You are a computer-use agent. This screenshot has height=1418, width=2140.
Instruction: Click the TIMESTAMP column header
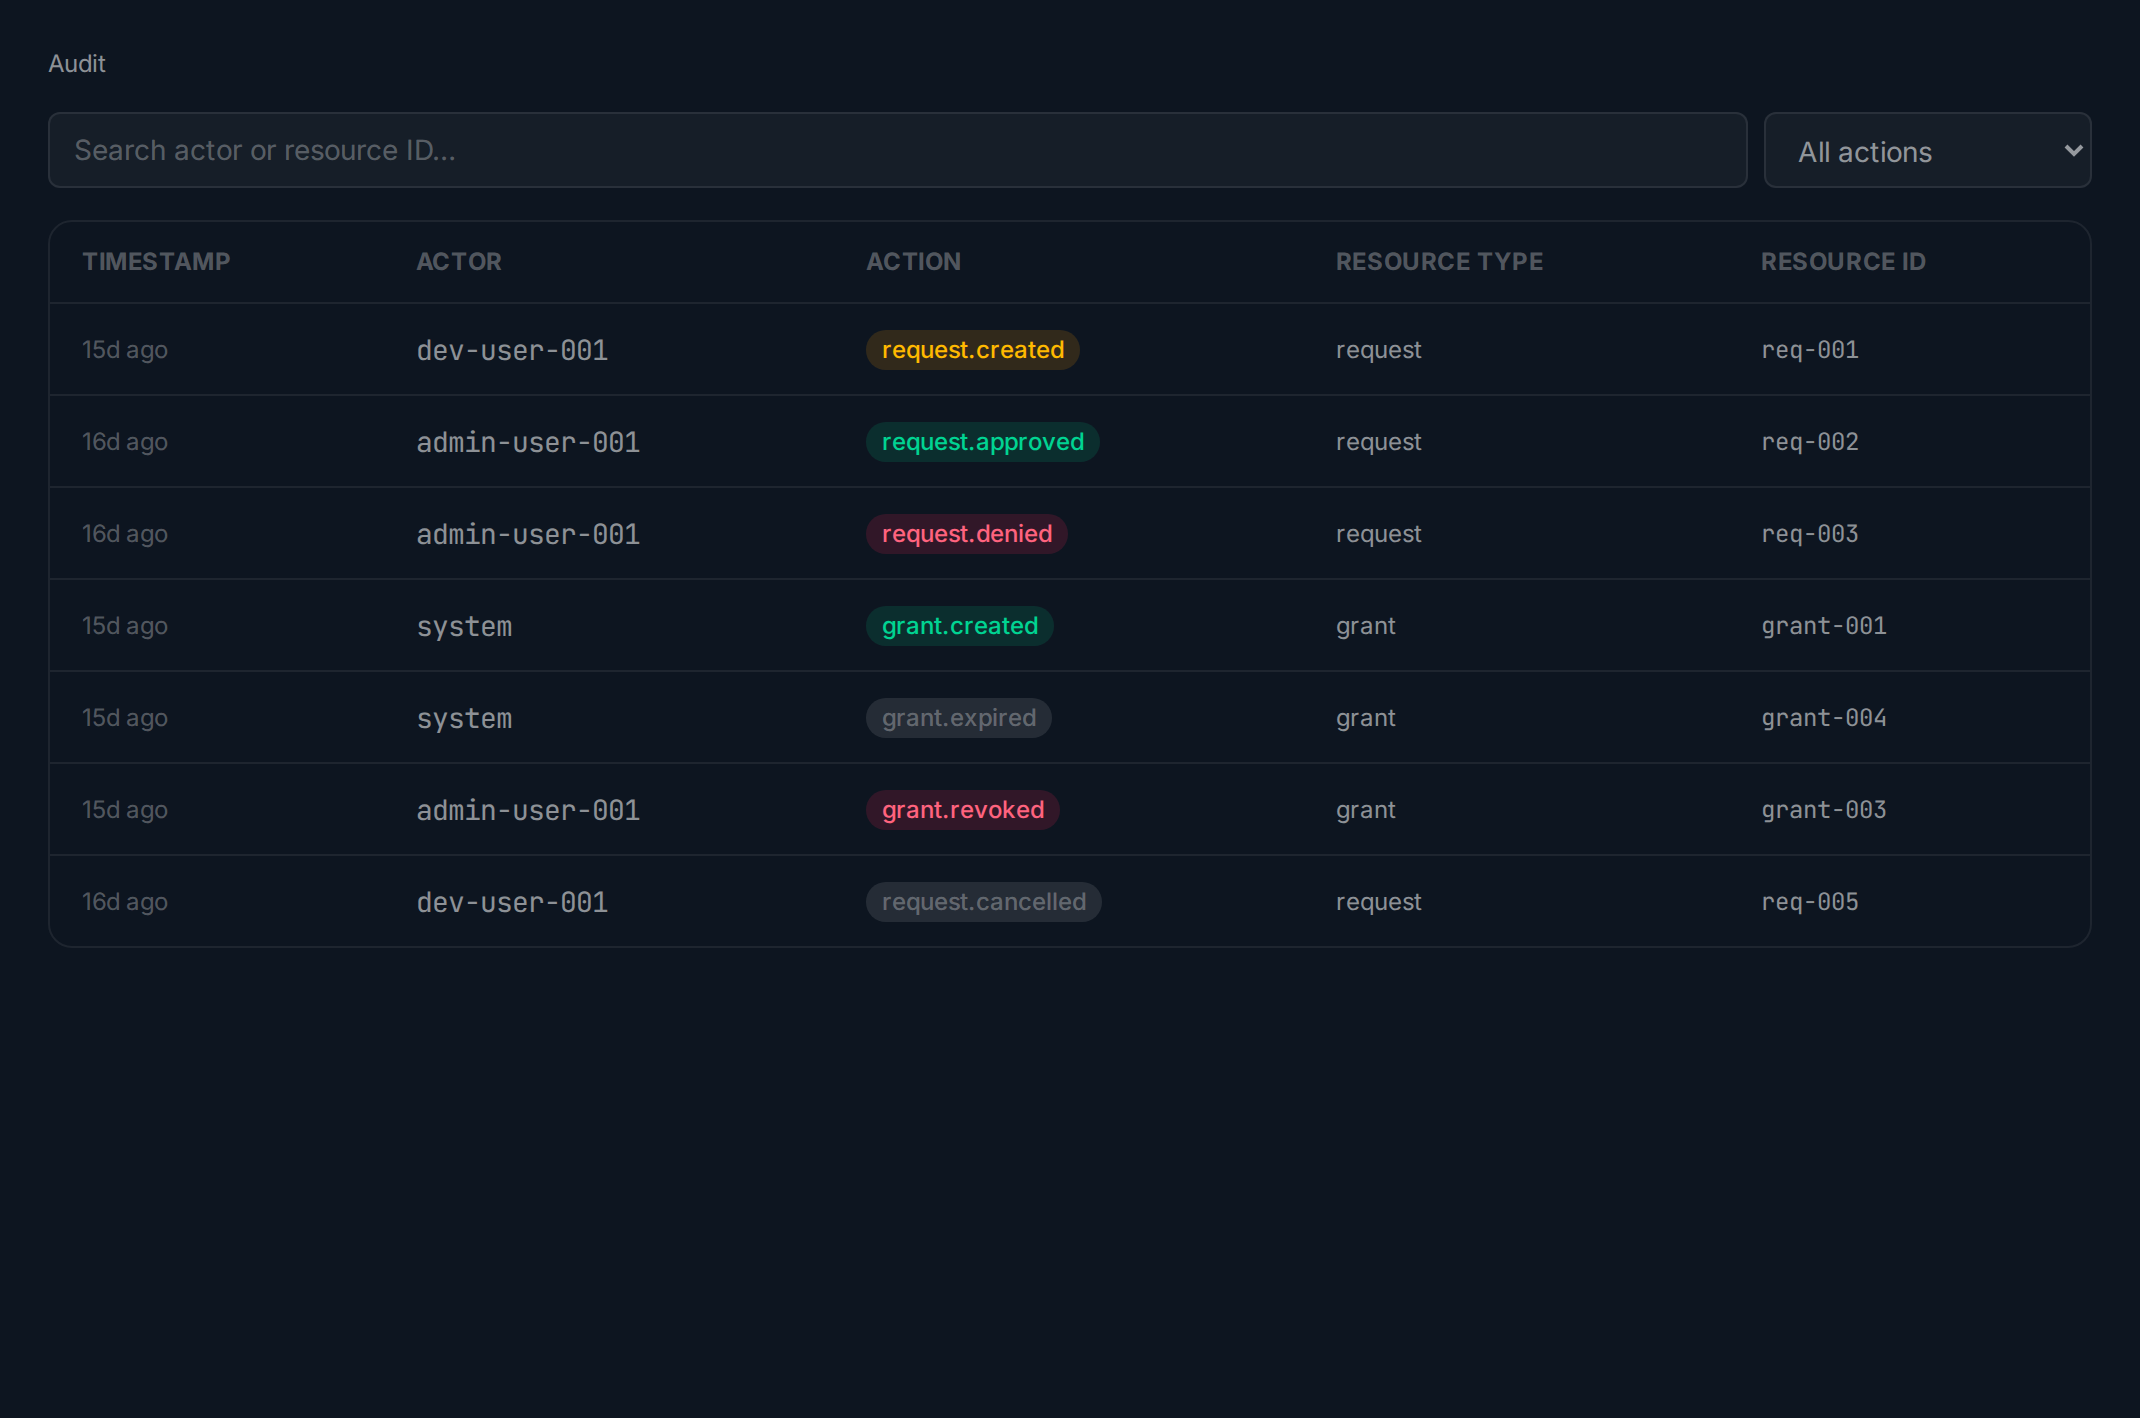156,262
